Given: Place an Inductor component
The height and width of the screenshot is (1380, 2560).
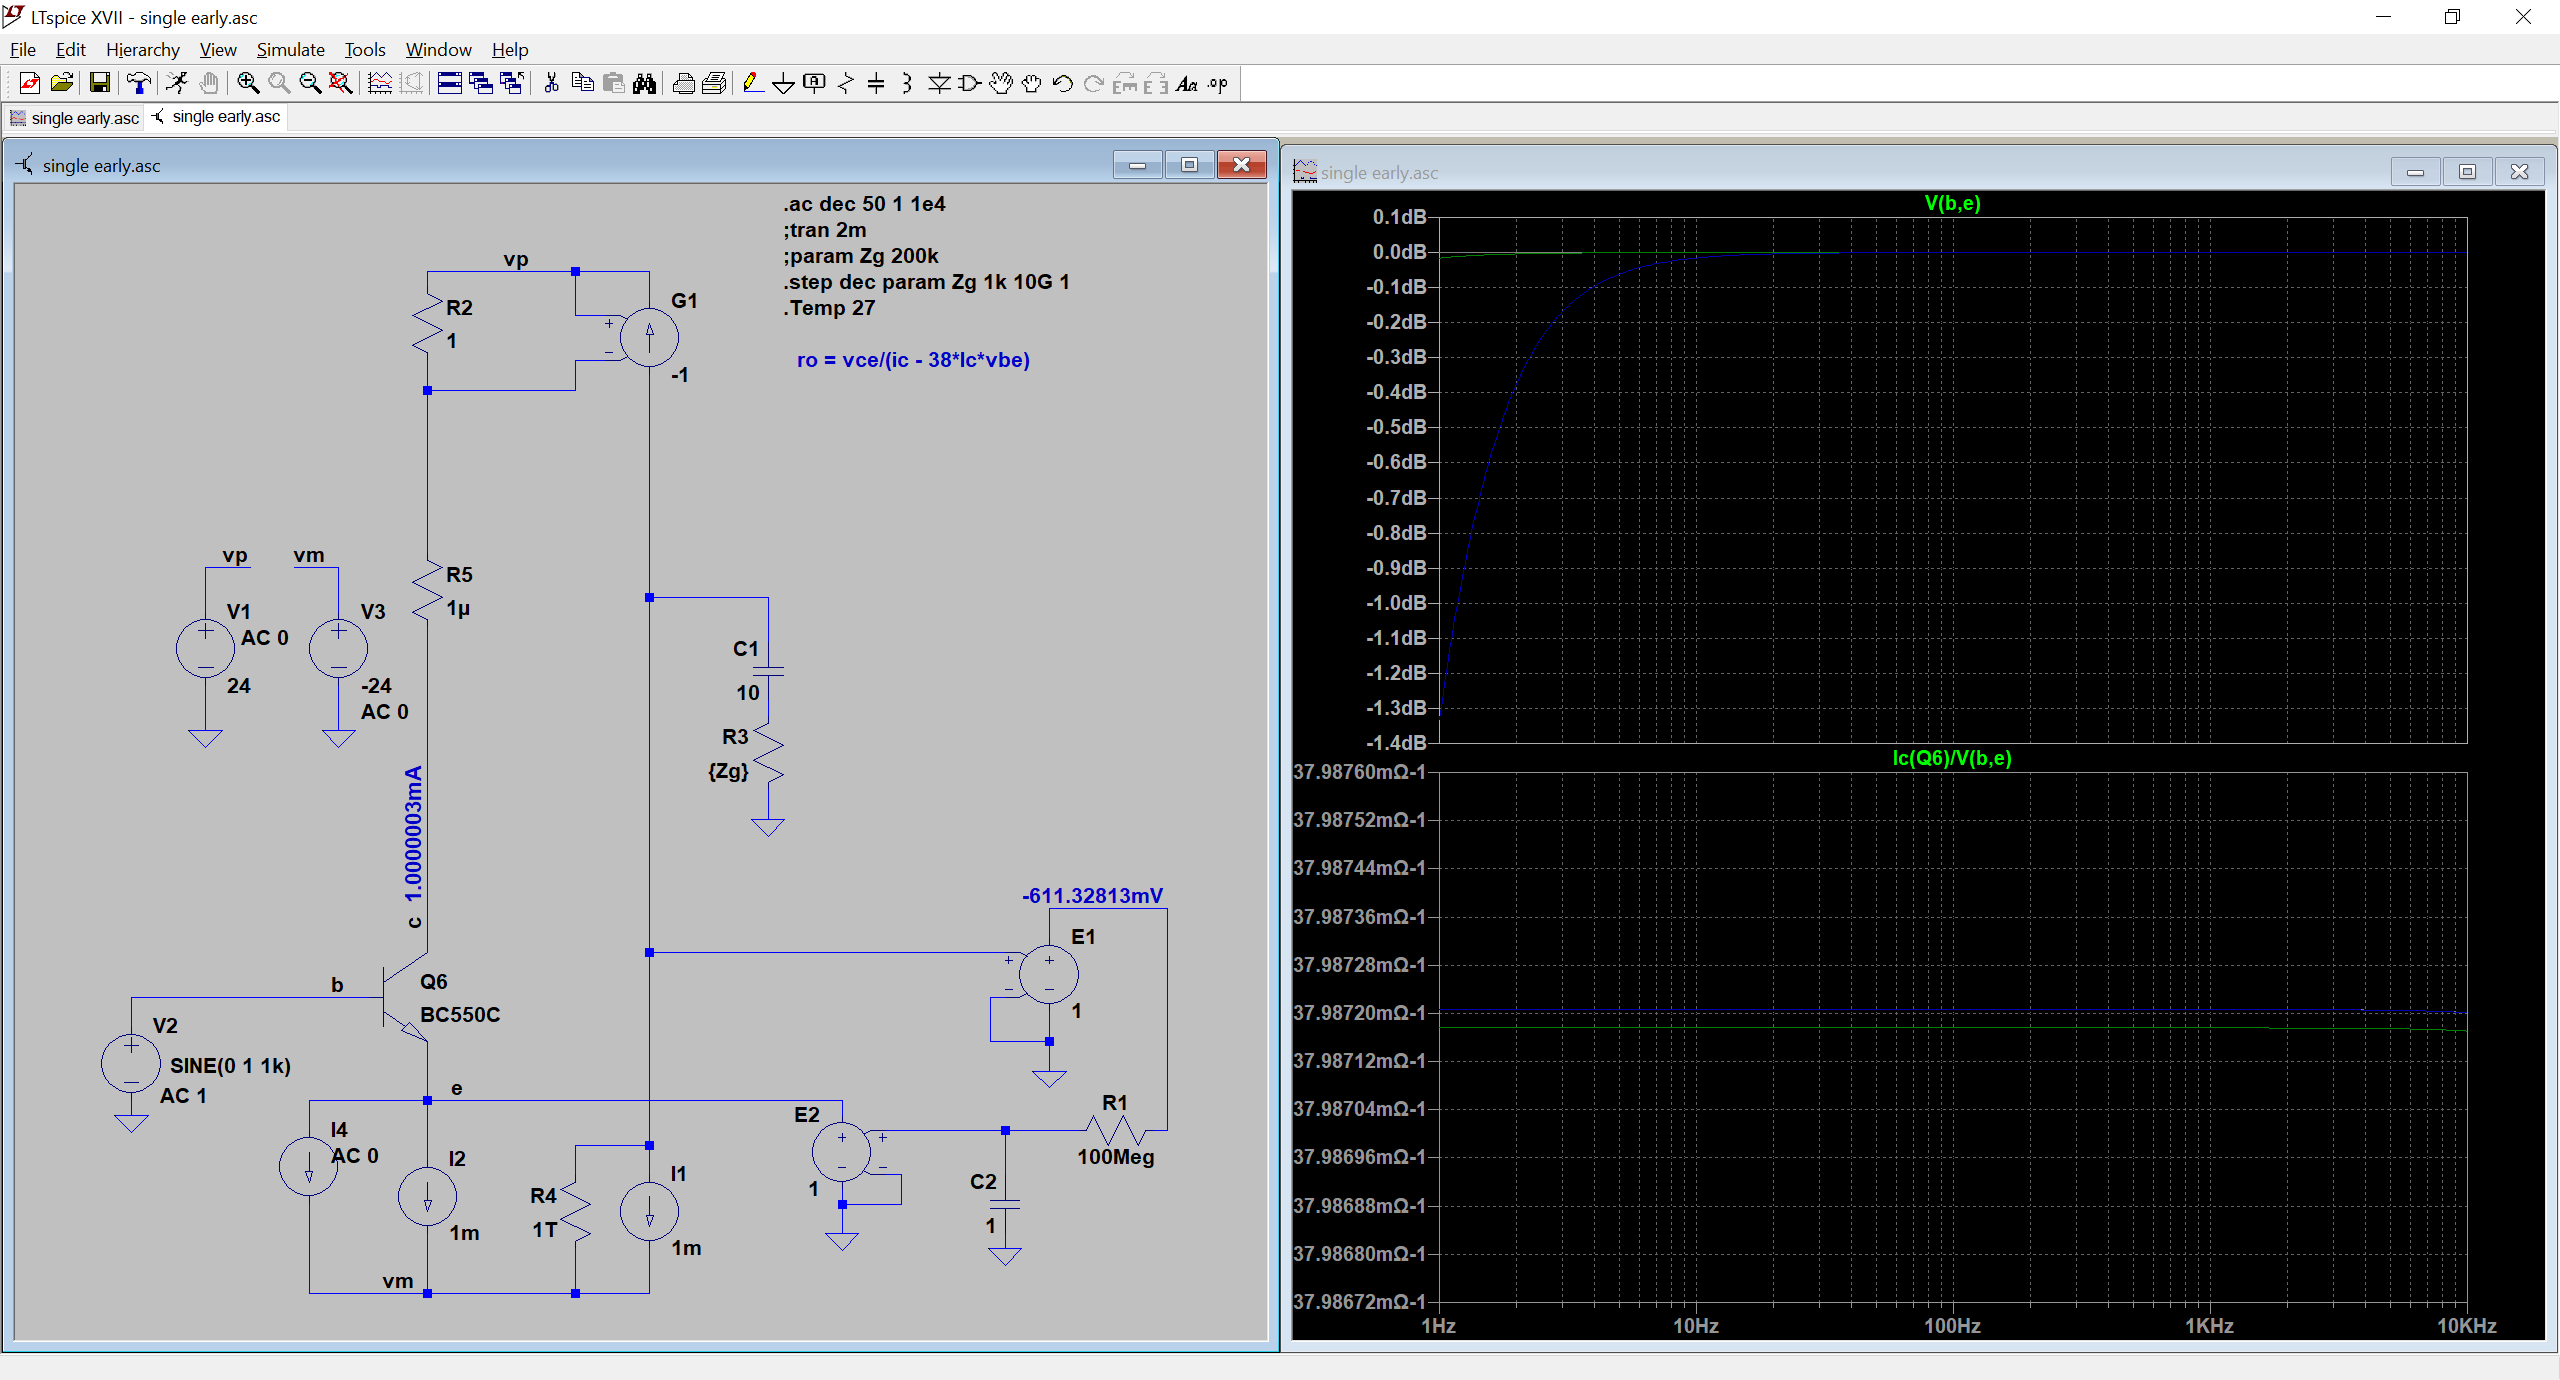Looking at the screenshot, I should coord(907,84).
